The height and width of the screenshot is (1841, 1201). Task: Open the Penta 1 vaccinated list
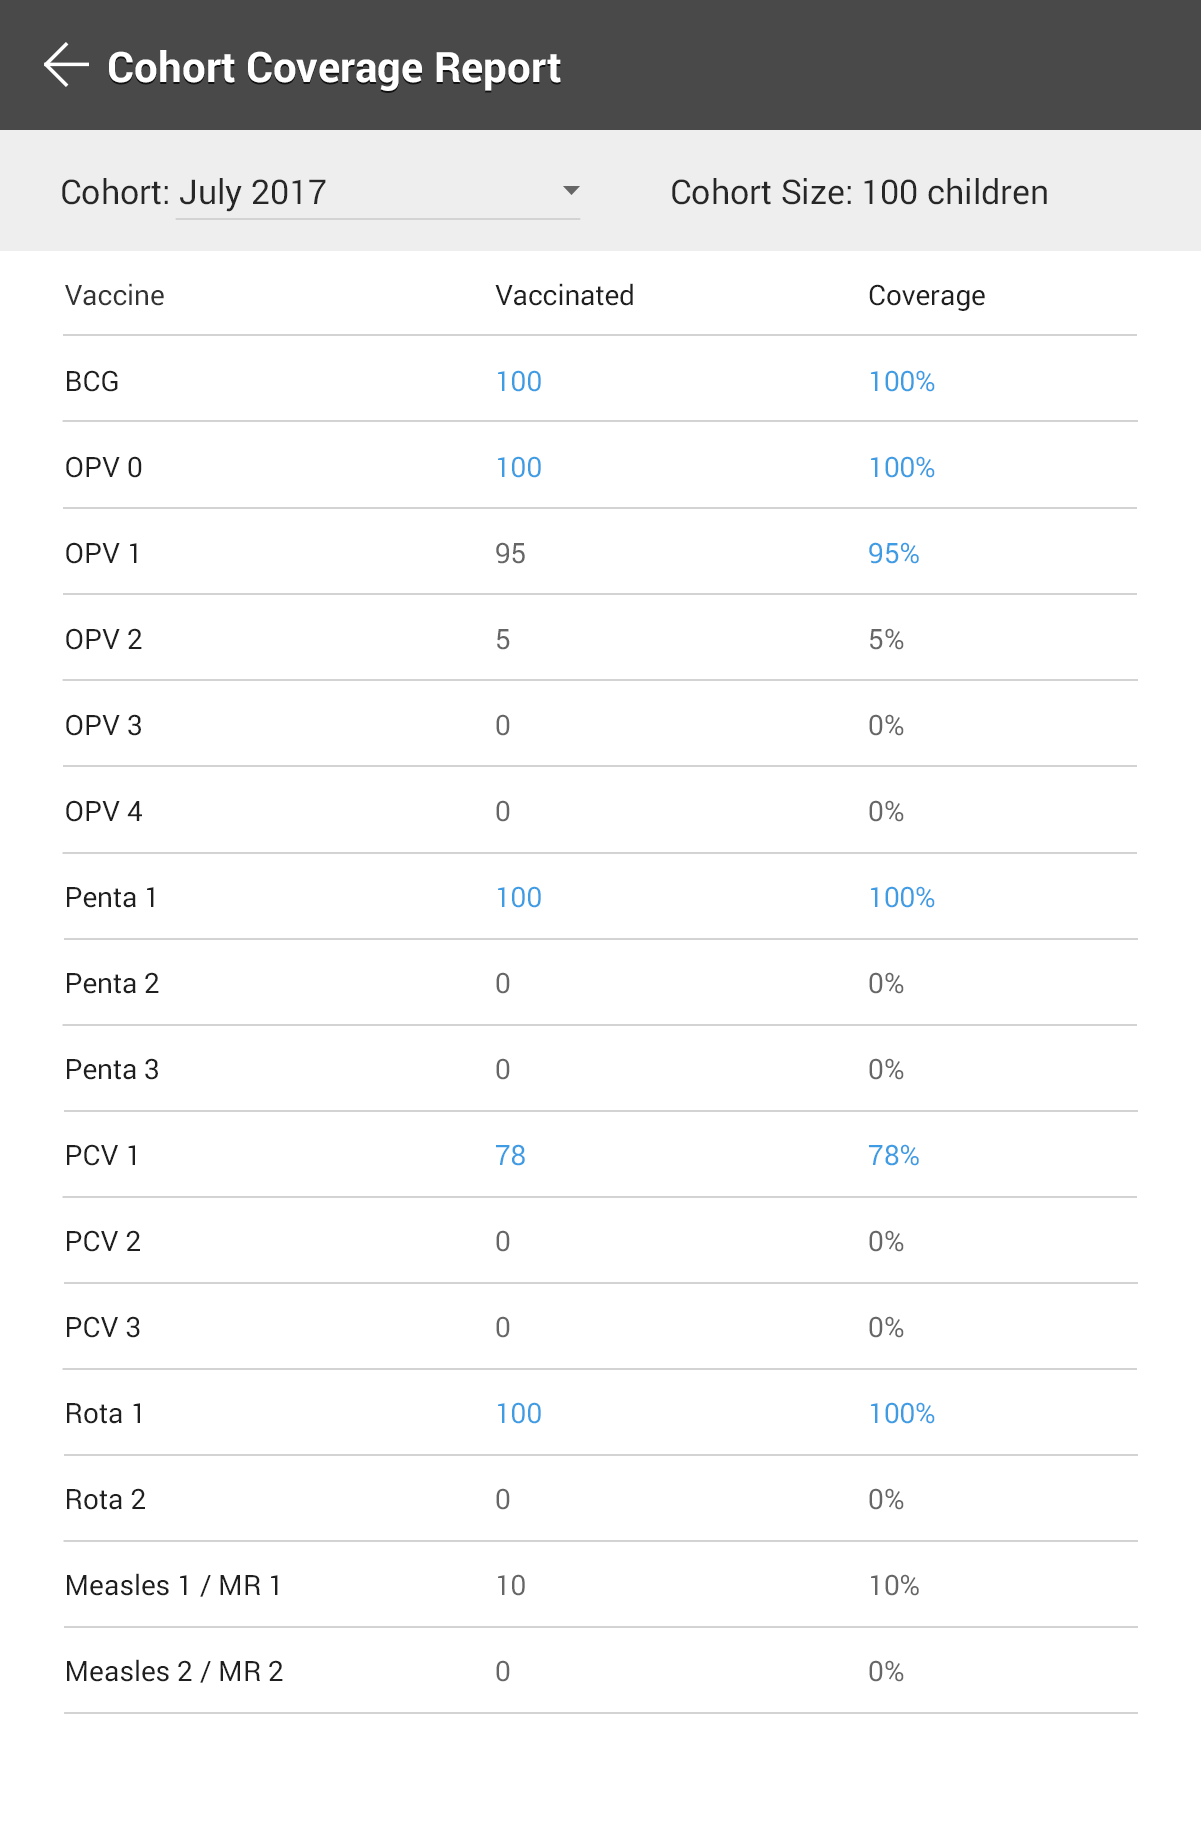click(x=518, y=897)
